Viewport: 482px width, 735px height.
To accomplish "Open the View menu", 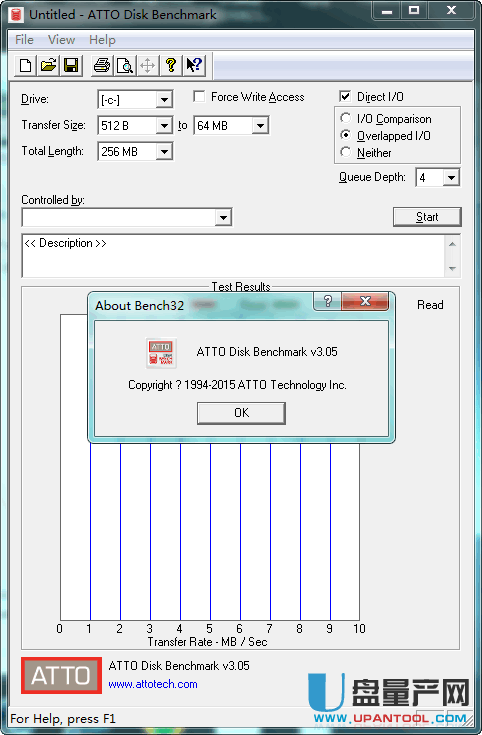I will (x=61, y=40).
